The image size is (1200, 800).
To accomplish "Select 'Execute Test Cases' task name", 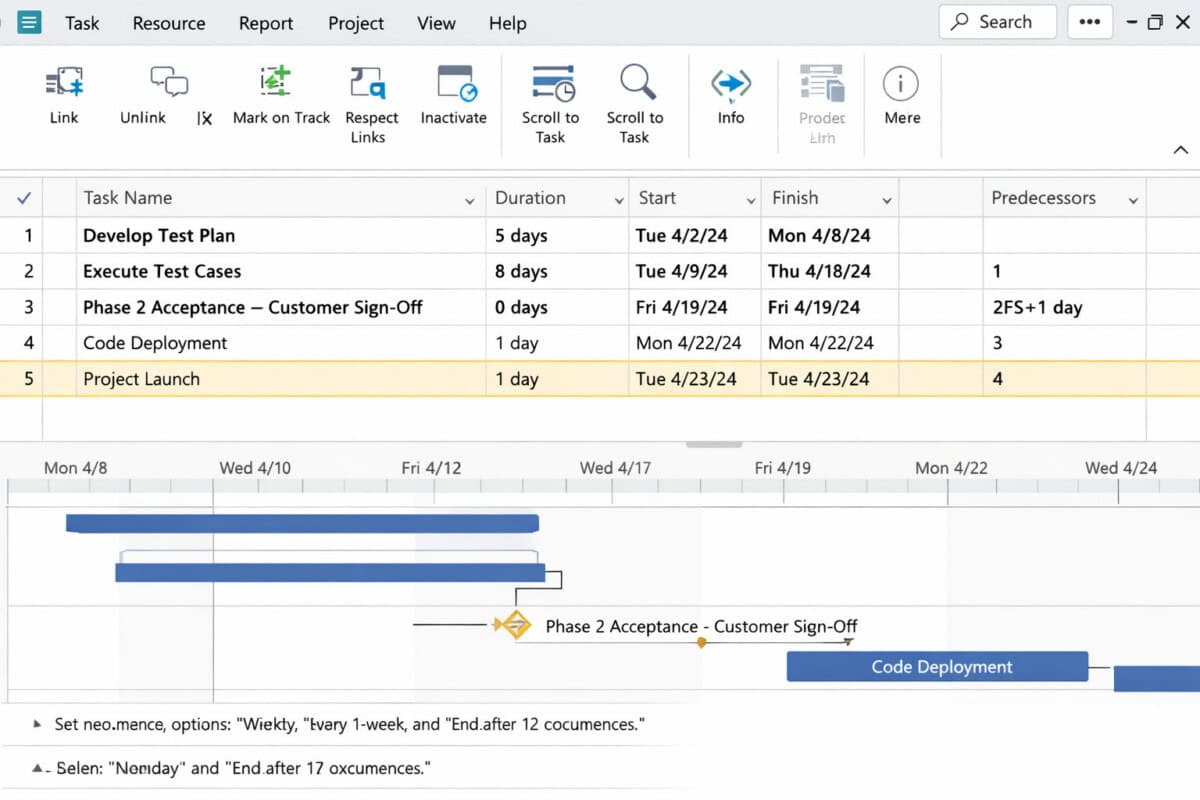I will pos(162,271).
